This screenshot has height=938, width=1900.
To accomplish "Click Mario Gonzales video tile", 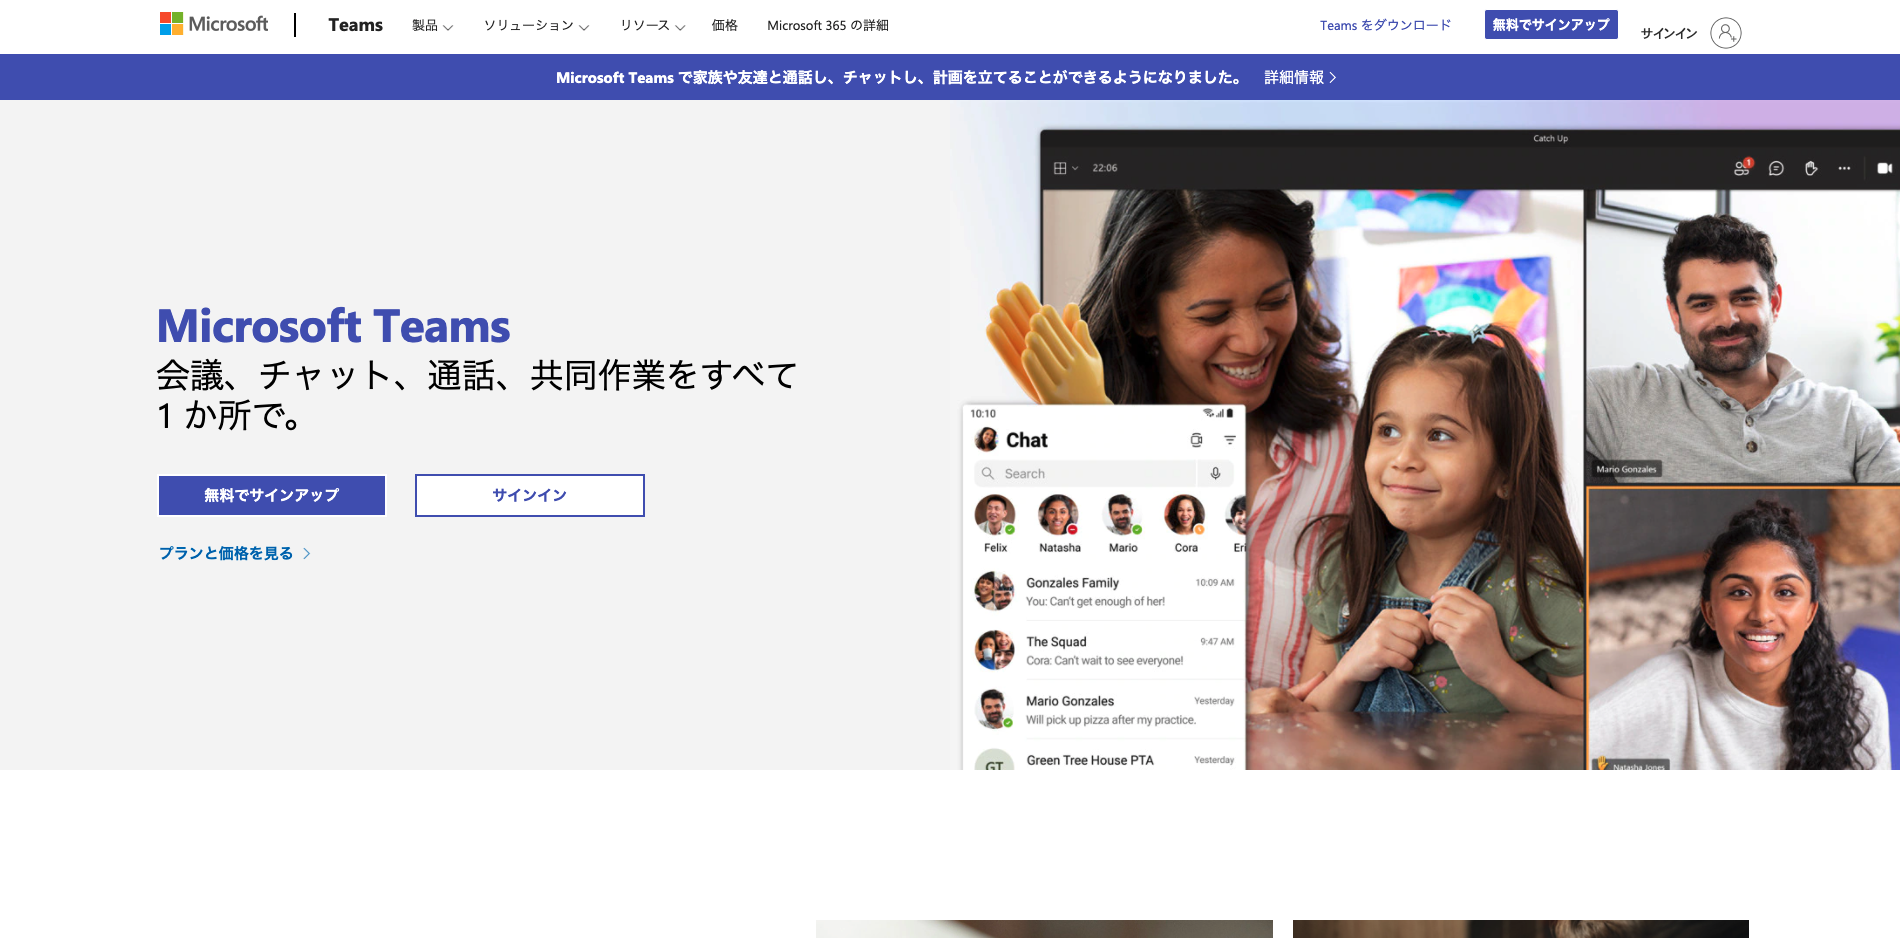I will (1742, 337).
